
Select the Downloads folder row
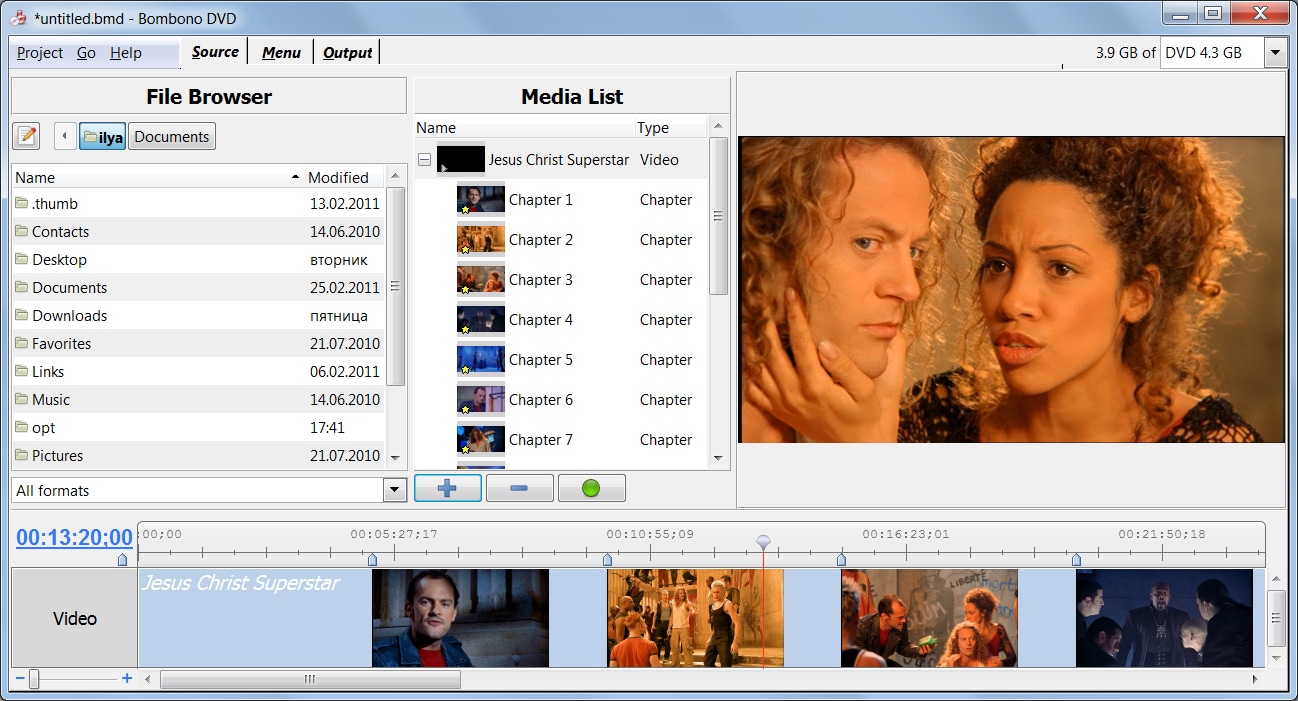point(198,315)
